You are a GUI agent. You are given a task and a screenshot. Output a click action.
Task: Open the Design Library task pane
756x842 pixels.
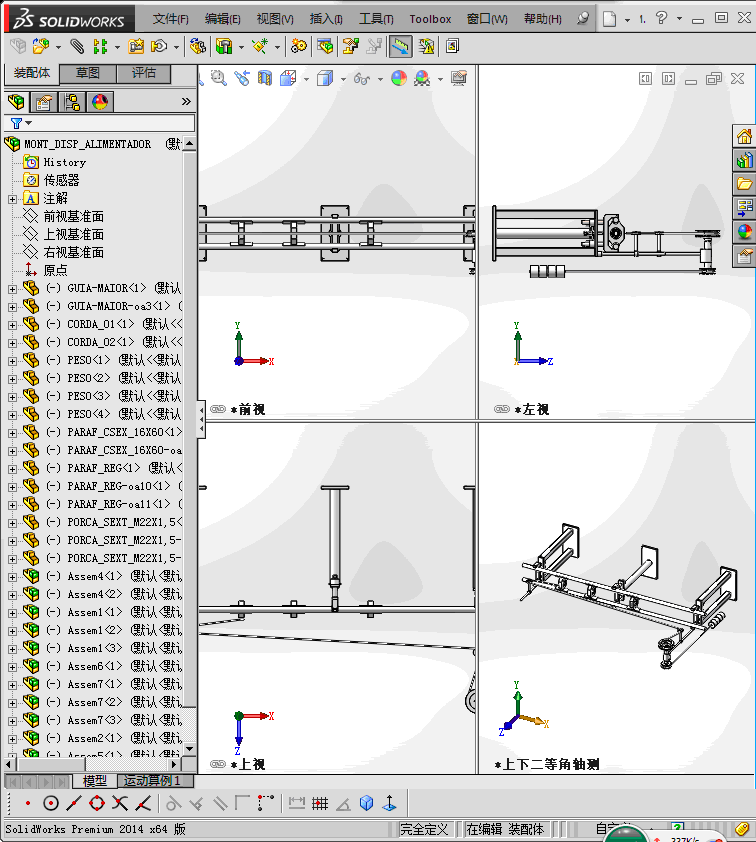744,160
